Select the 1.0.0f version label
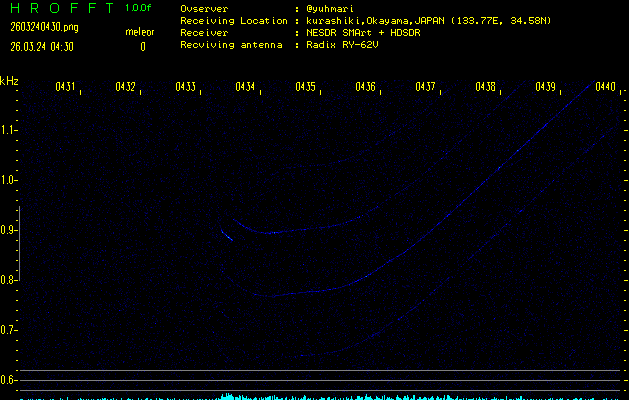Screen dimensions: 629x400 point(139,8)
